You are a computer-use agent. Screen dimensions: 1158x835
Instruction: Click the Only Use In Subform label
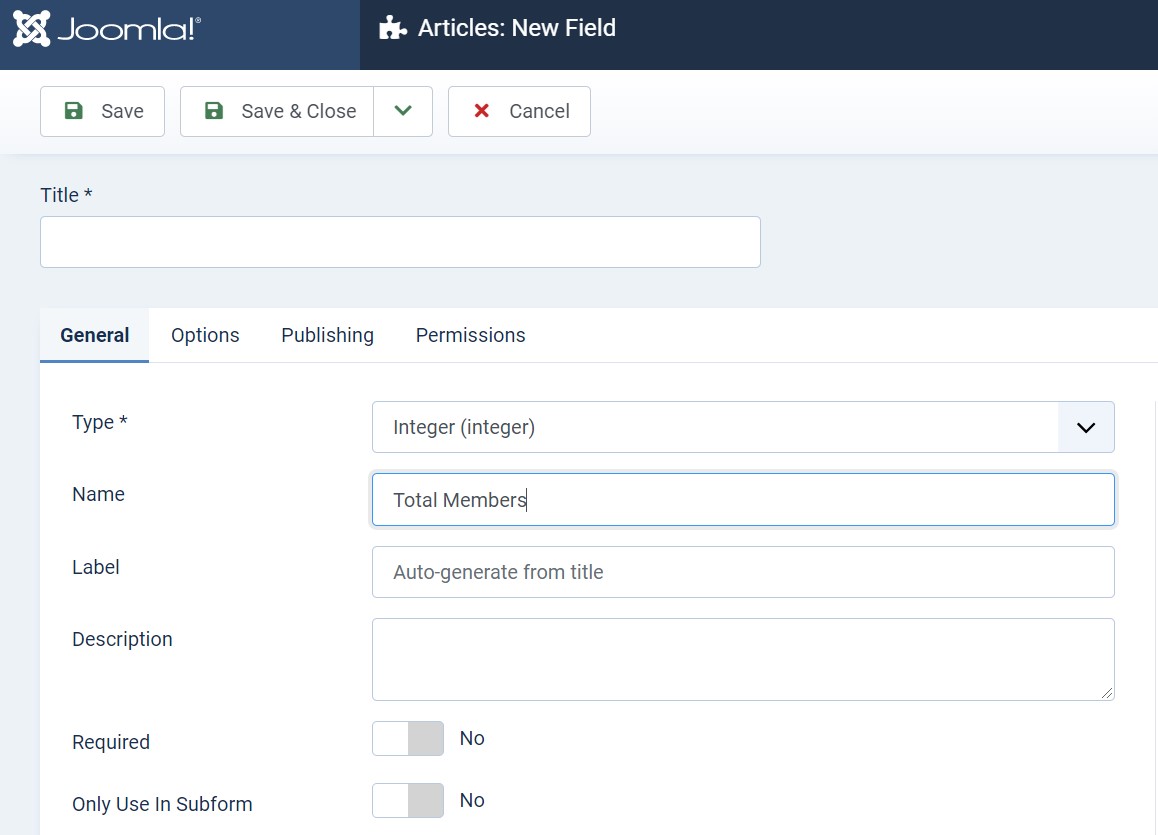(x=162, y=804)
